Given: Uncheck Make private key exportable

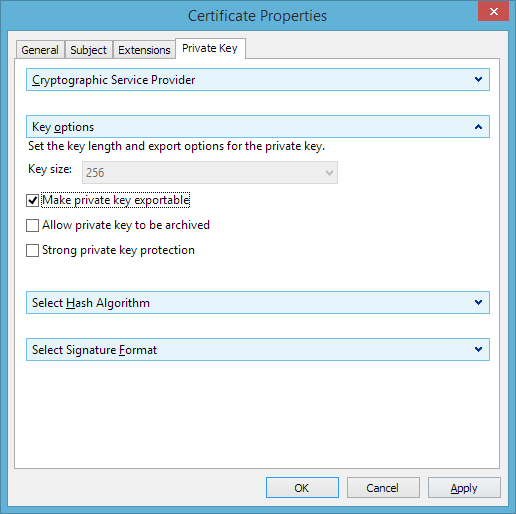Looking at the screenshot, I should (x=32, y=200).
